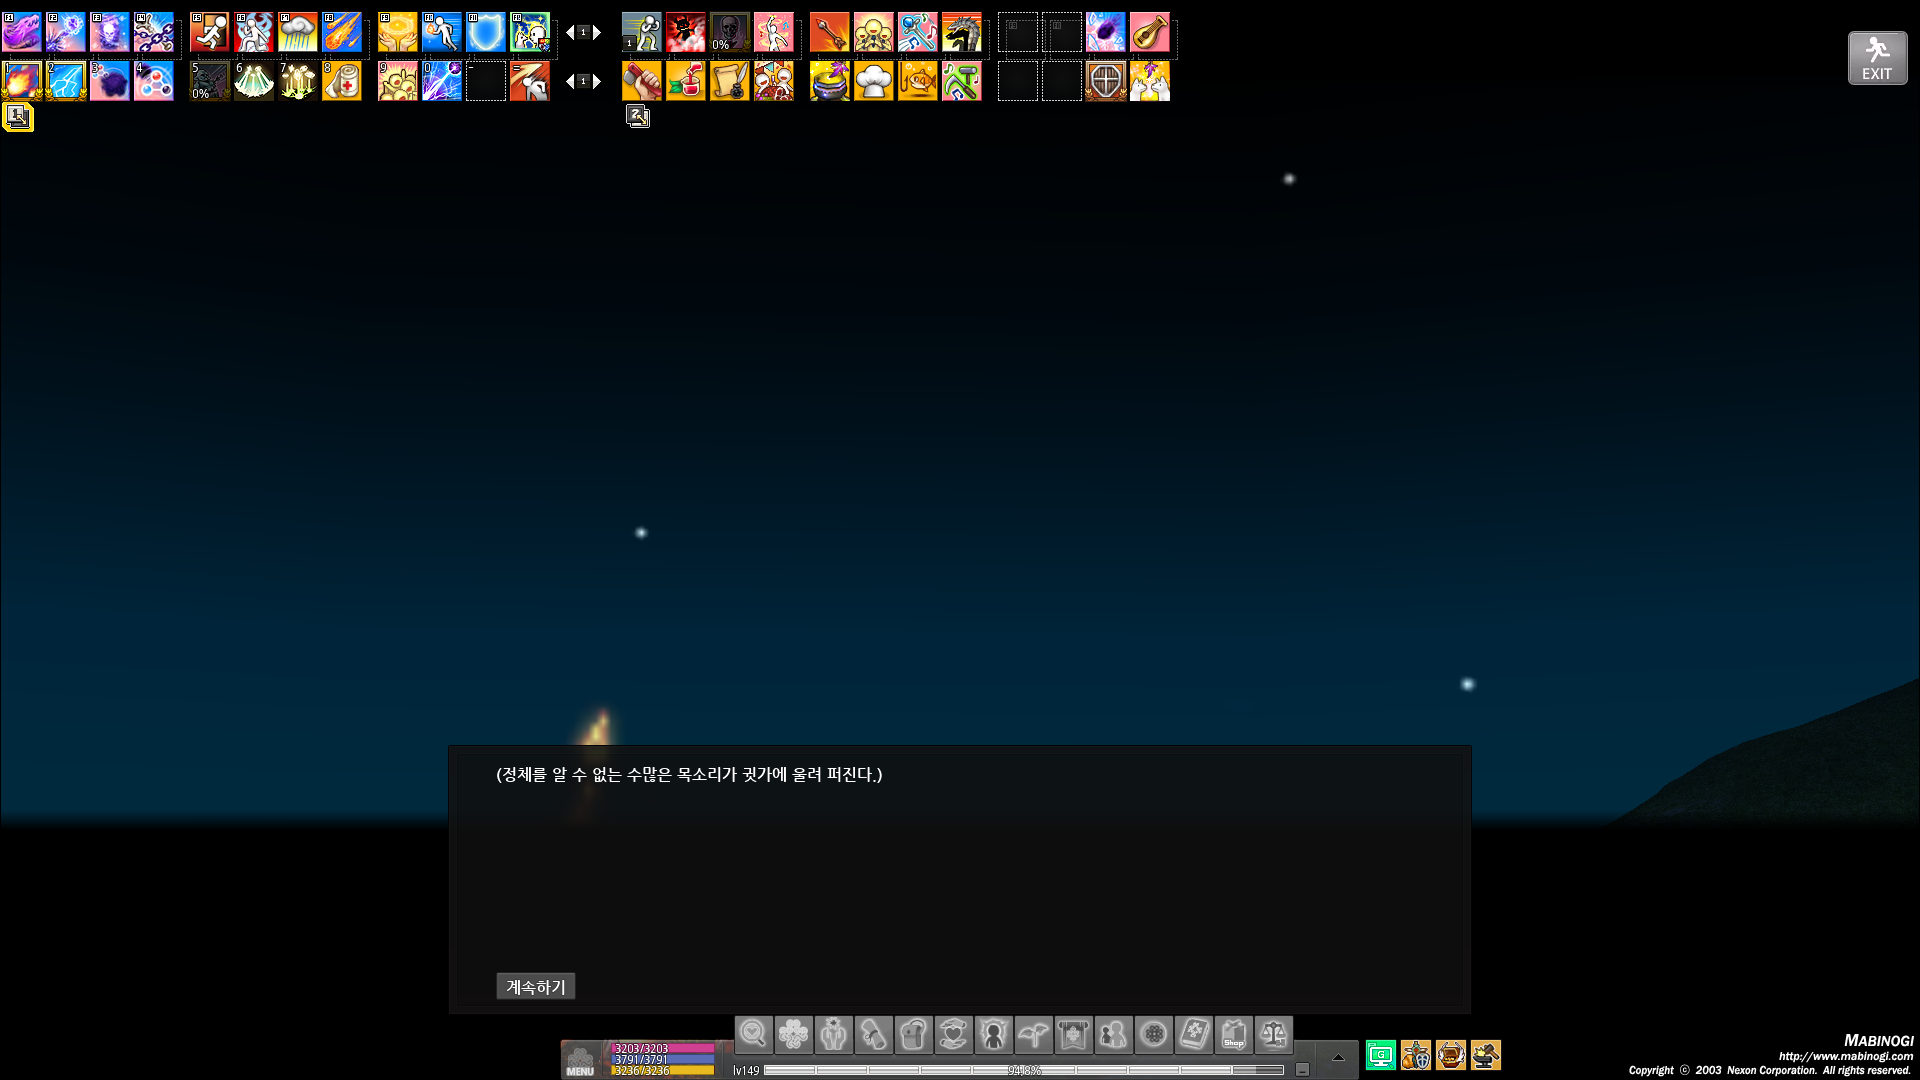Viewport: 1920px width, 1080px height.
Task: Use the F4 chain skill icon
Action: pyautogui.click(x=154, y=32)
